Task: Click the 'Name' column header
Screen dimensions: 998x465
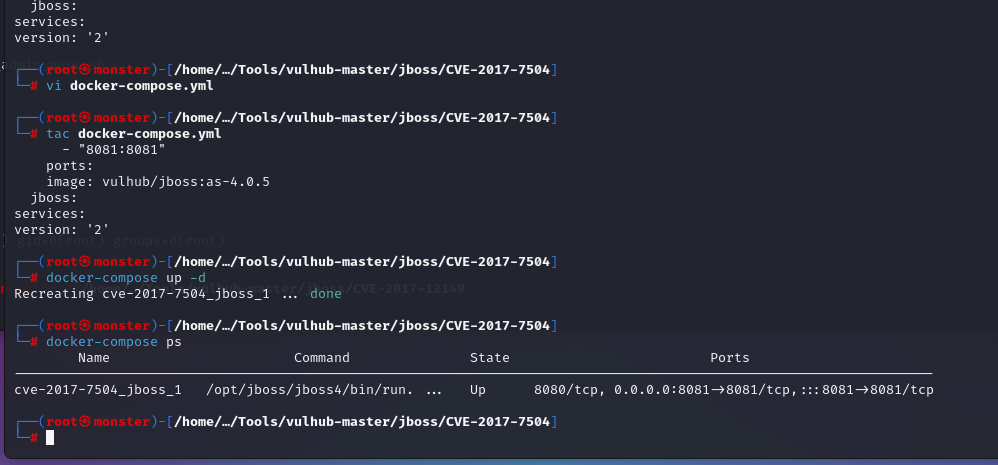Action: (94, 357)
